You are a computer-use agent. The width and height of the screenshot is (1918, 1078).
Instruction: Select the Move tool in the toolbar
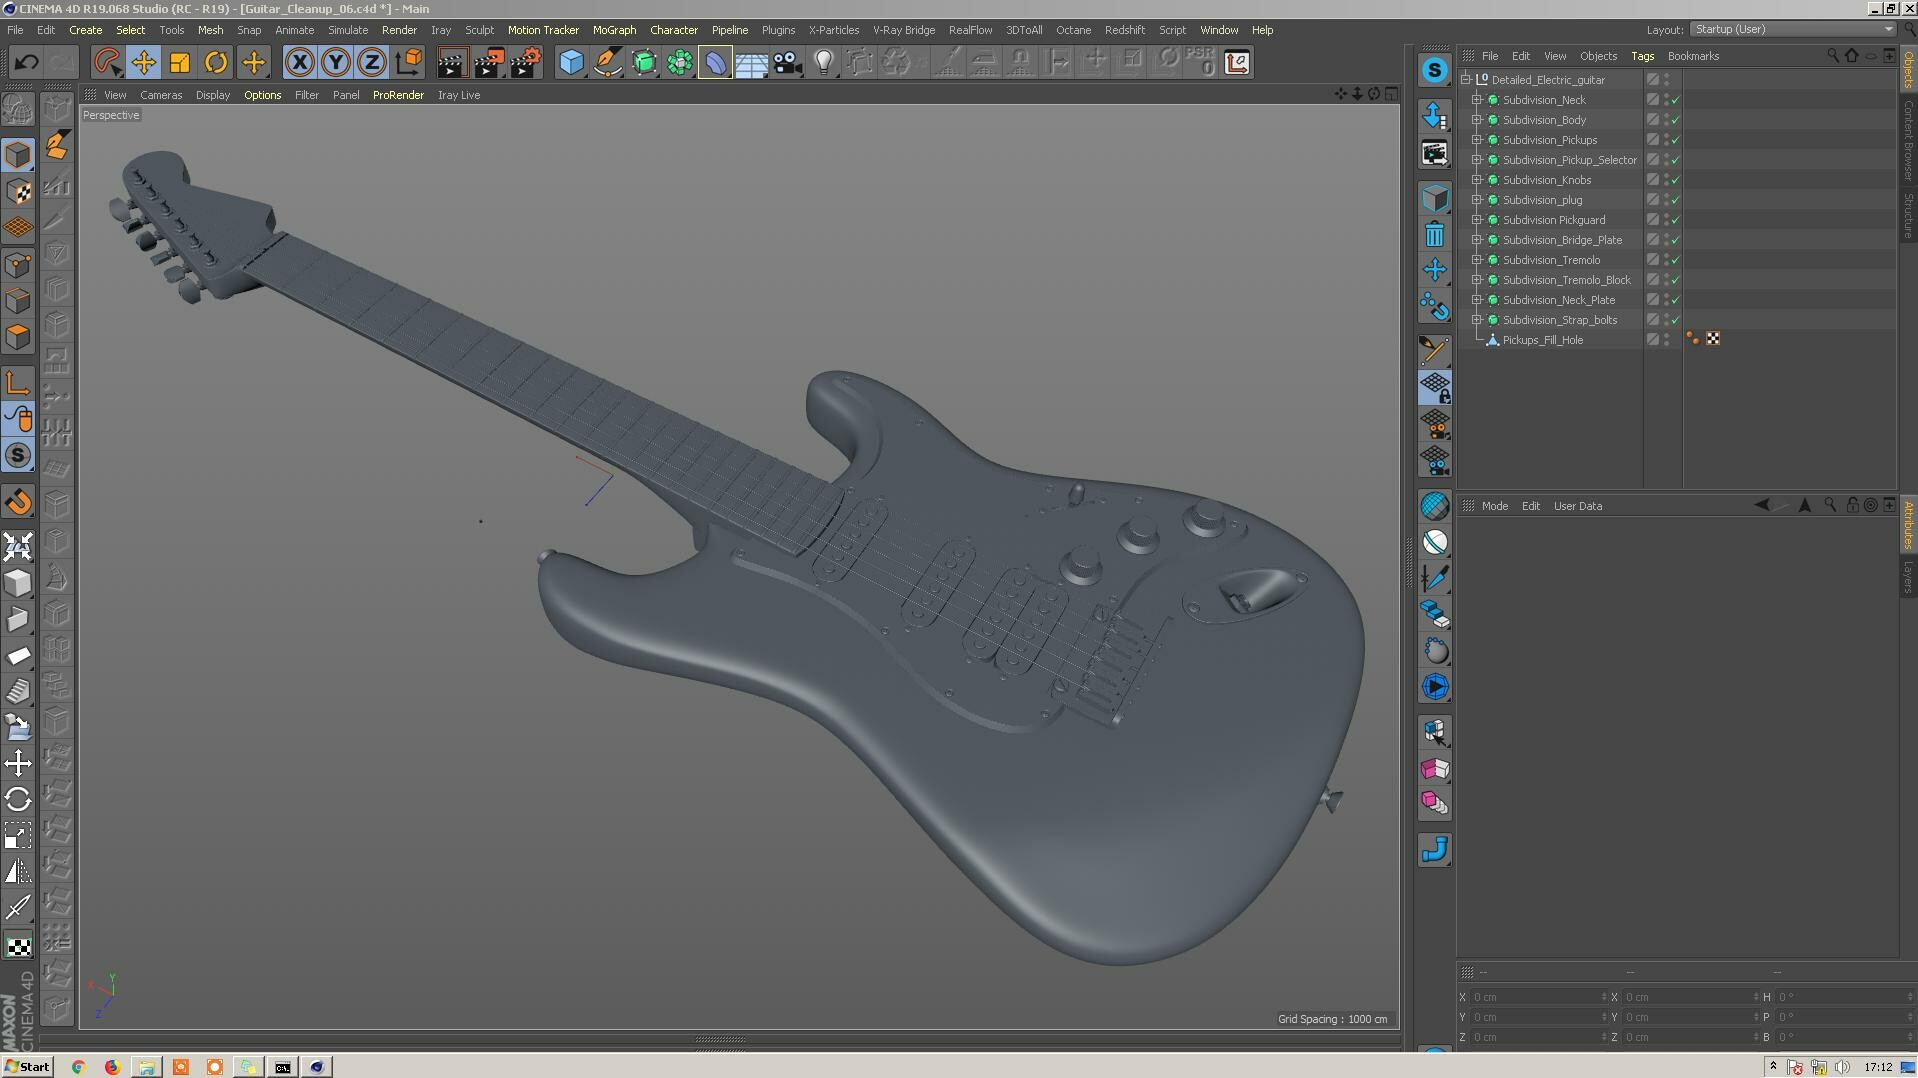pos(143,62)
